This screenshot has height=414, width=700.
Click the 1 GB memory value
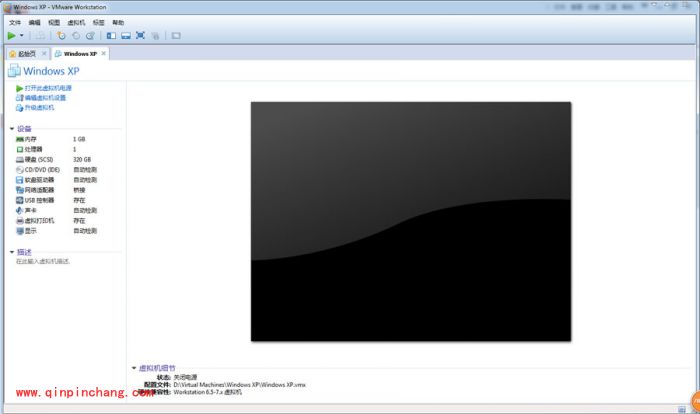[79, 139]
